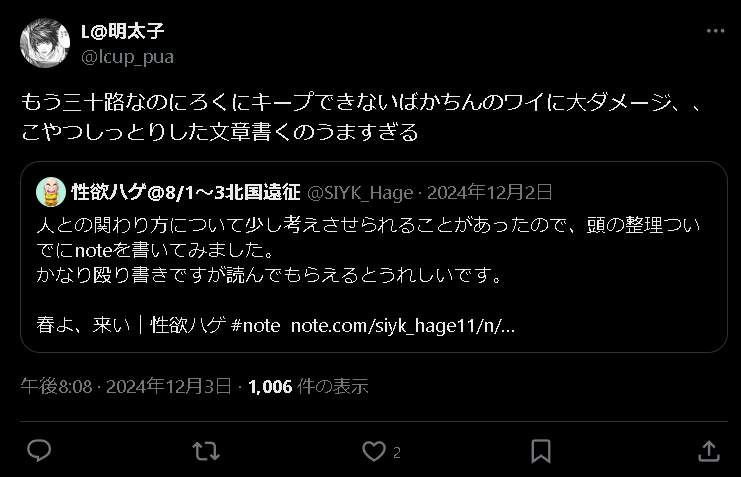Screen dimensions: 741x477
Task: Bookmark this tweet
Action: [541, 451]
